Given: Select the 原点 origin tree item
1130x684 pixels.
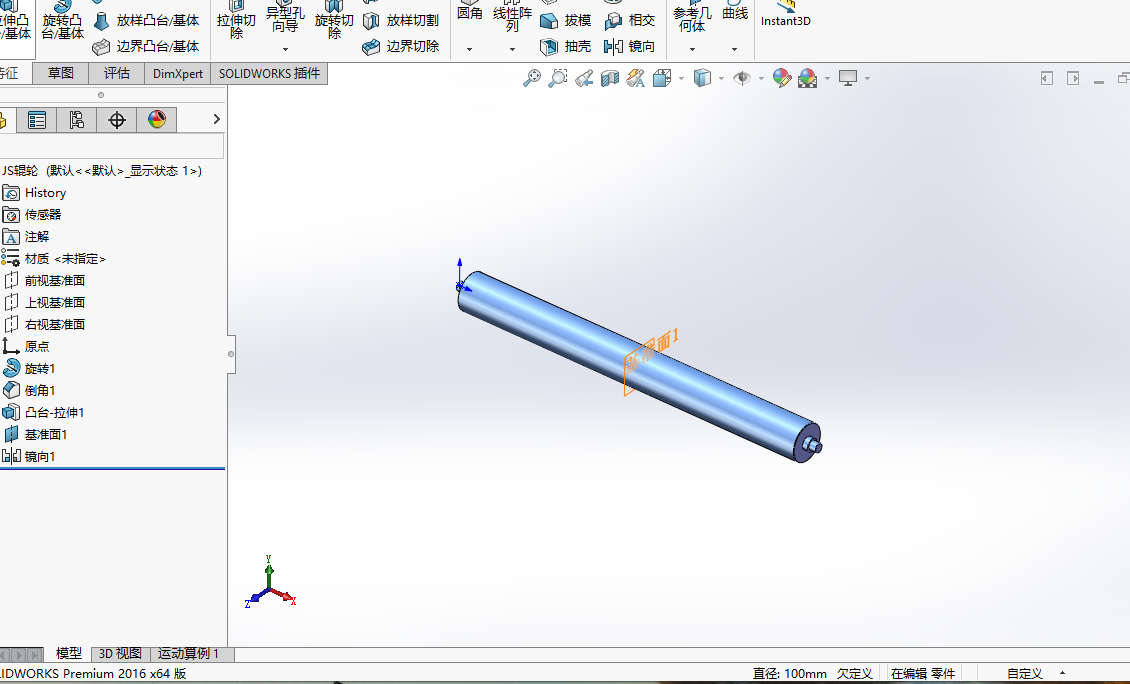Looking at the screenshot, I should (26, 347).
